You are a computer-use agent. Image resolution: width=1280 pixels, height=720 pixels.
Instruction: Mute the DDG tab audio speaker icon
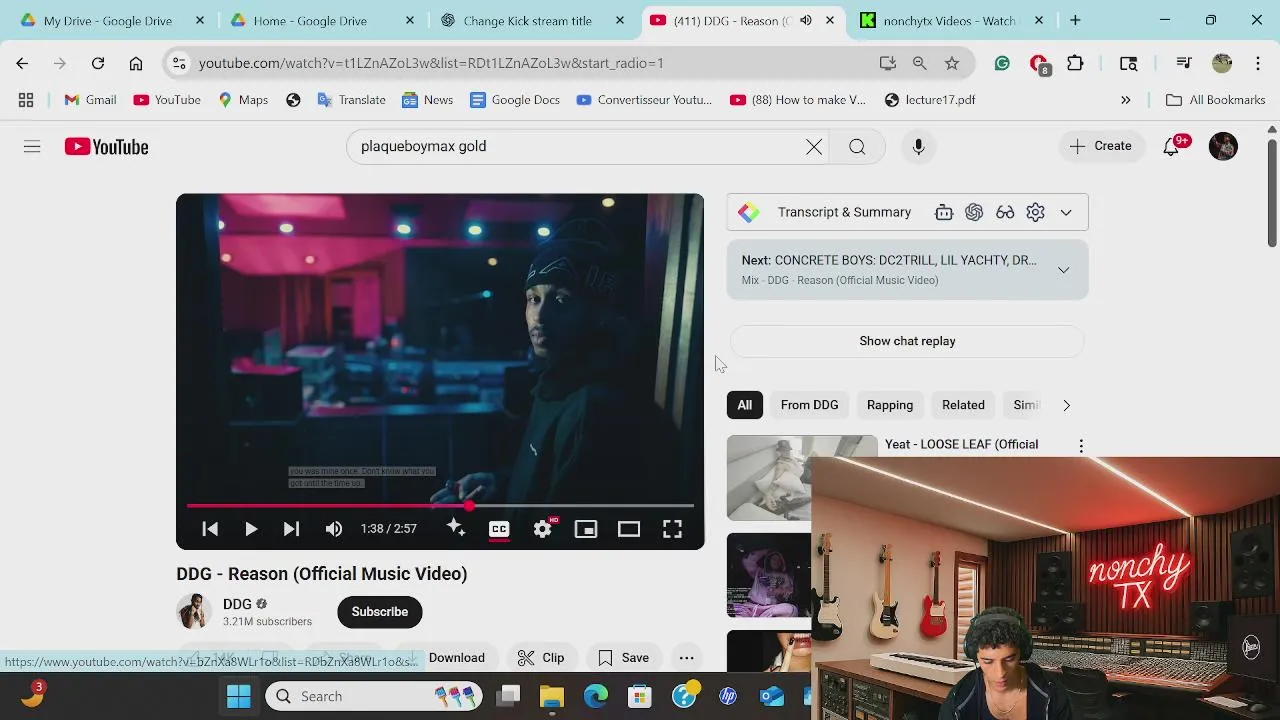806,20
